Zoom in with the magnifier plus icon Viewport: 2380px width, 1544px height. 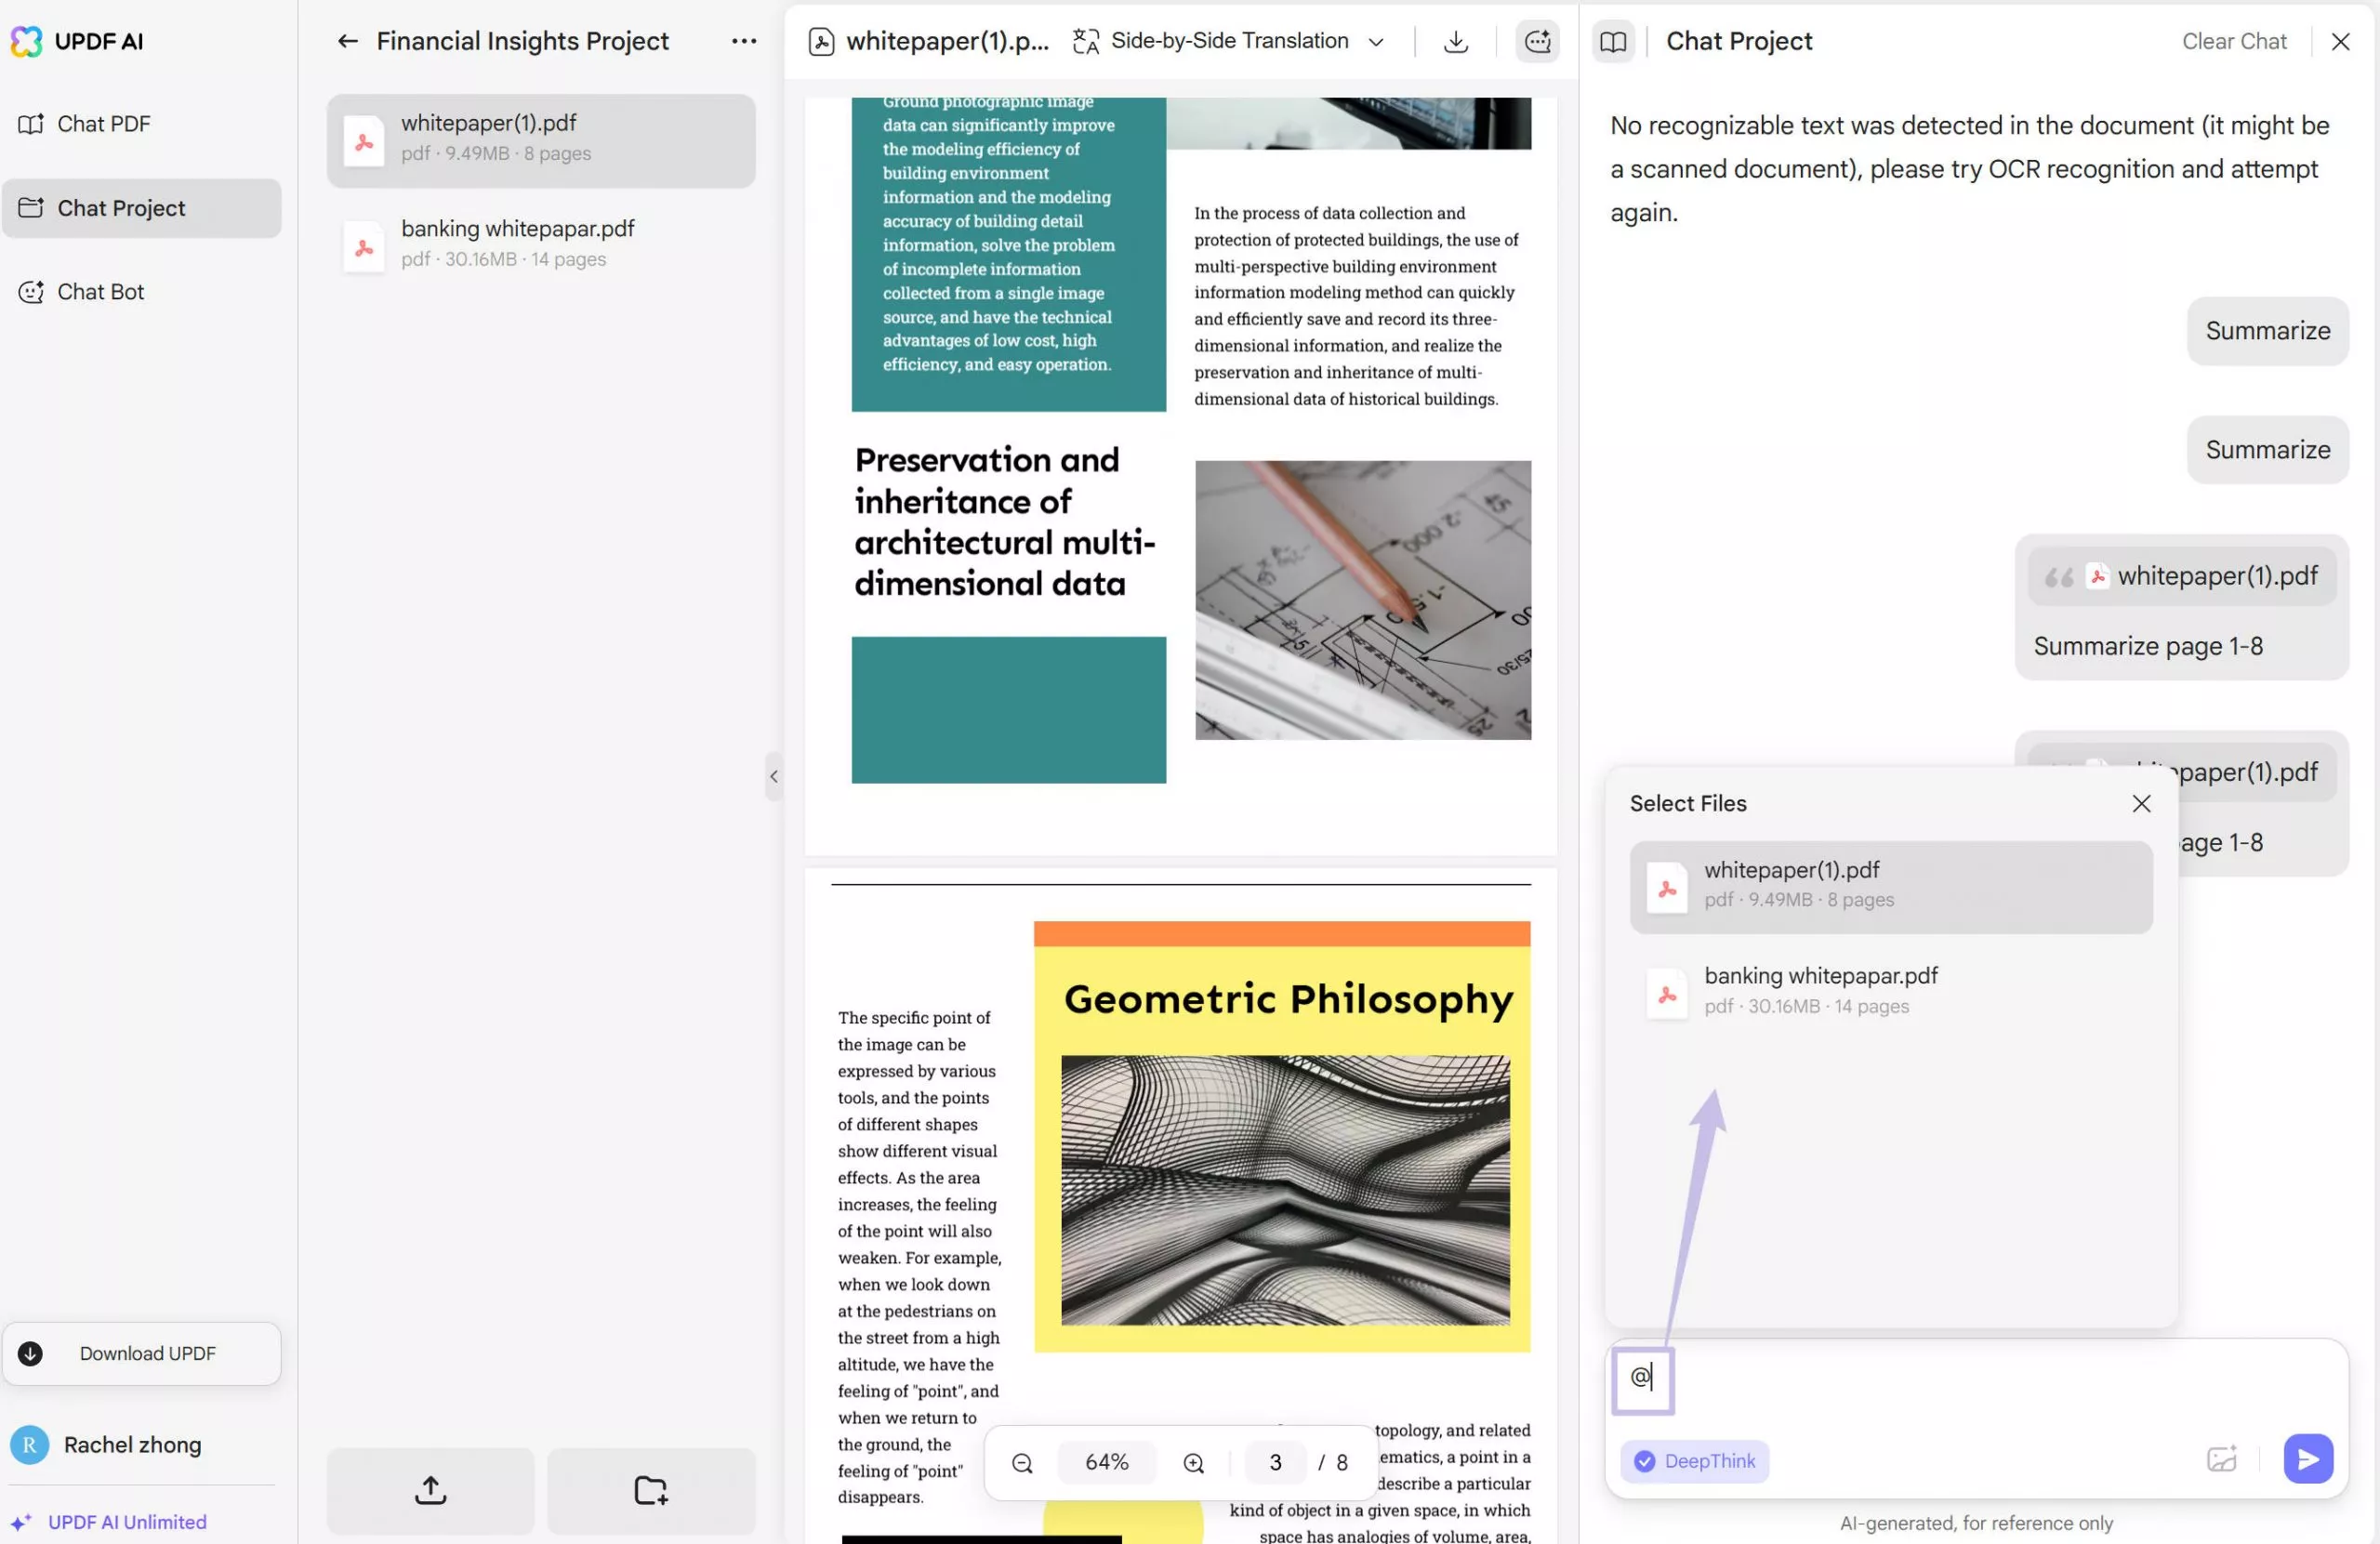coord(1193,1463)
